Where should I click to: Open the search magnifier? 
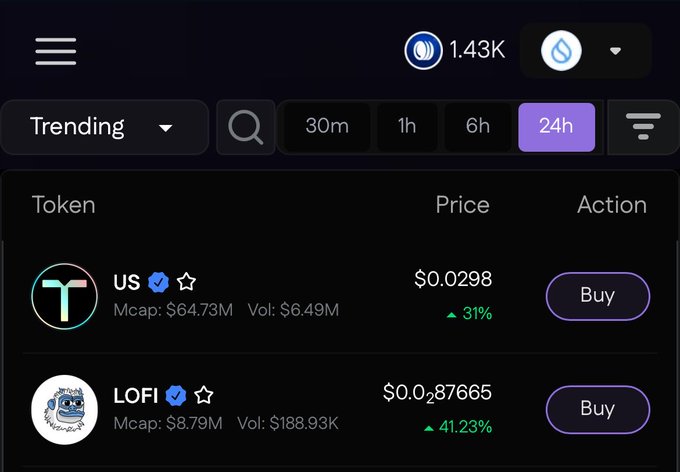point(246,127)
